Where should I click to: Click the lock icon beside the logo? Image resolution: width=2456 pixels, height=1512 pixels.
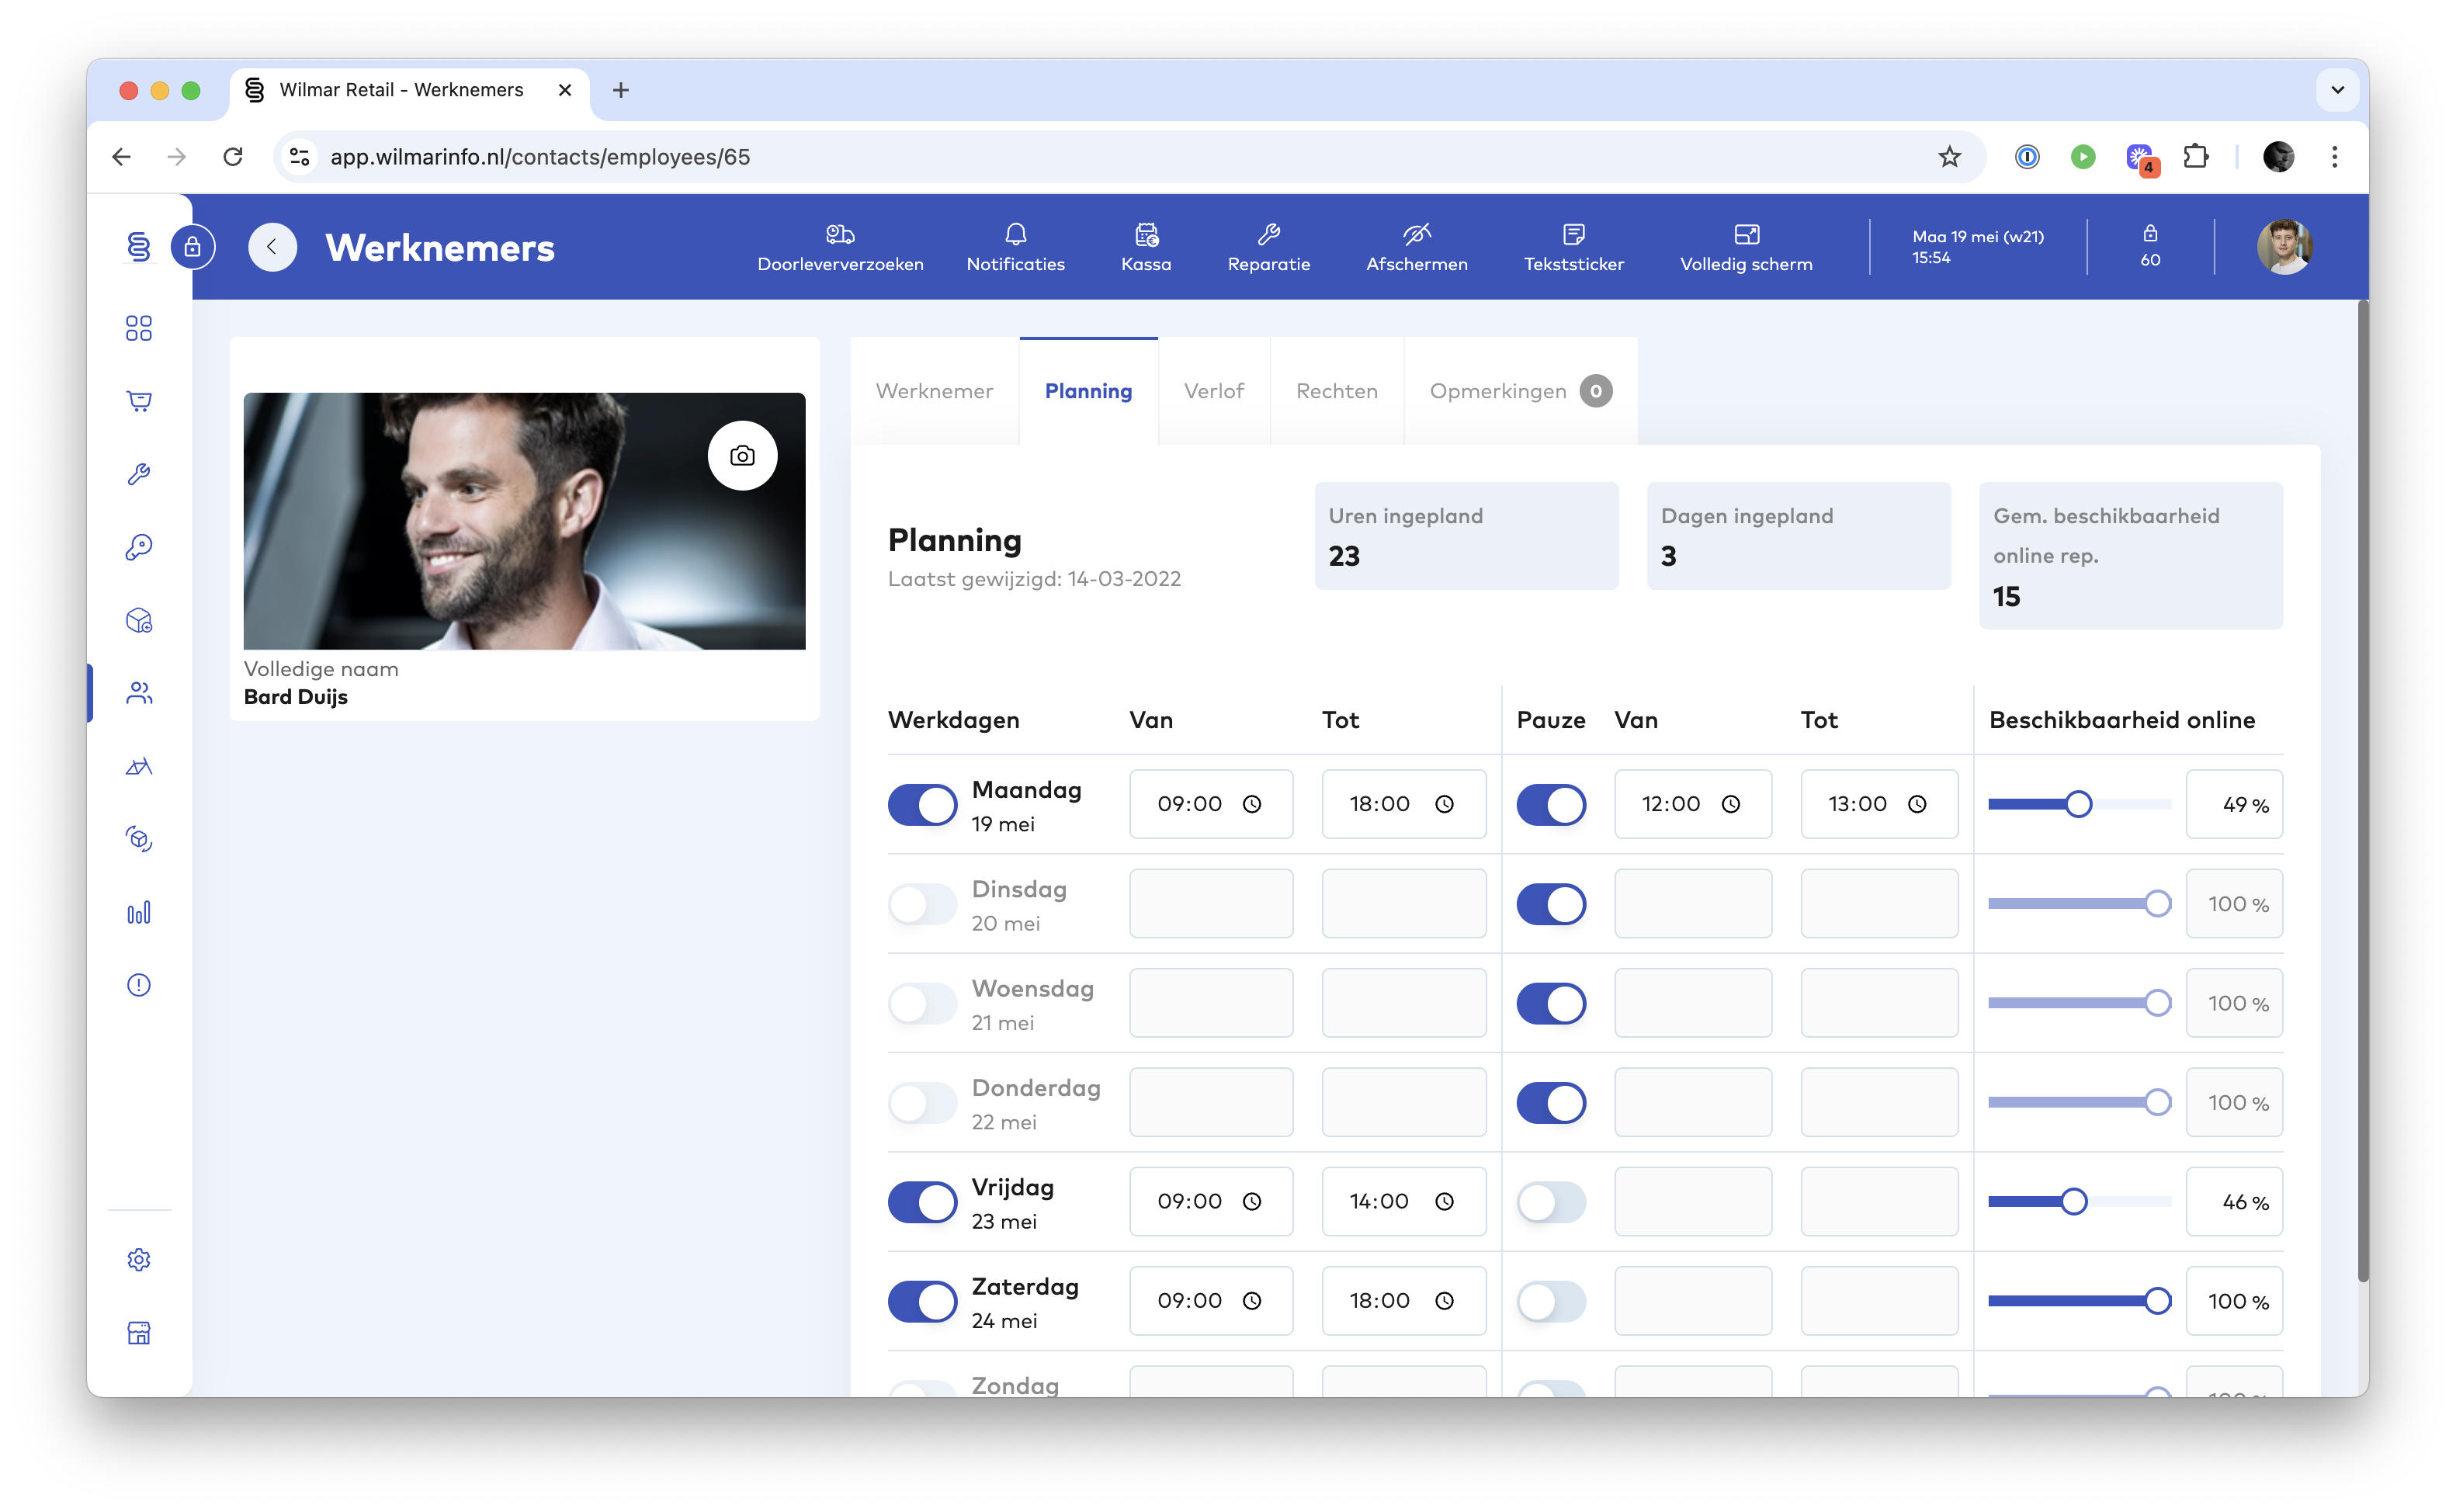click(x=192, y=247)
